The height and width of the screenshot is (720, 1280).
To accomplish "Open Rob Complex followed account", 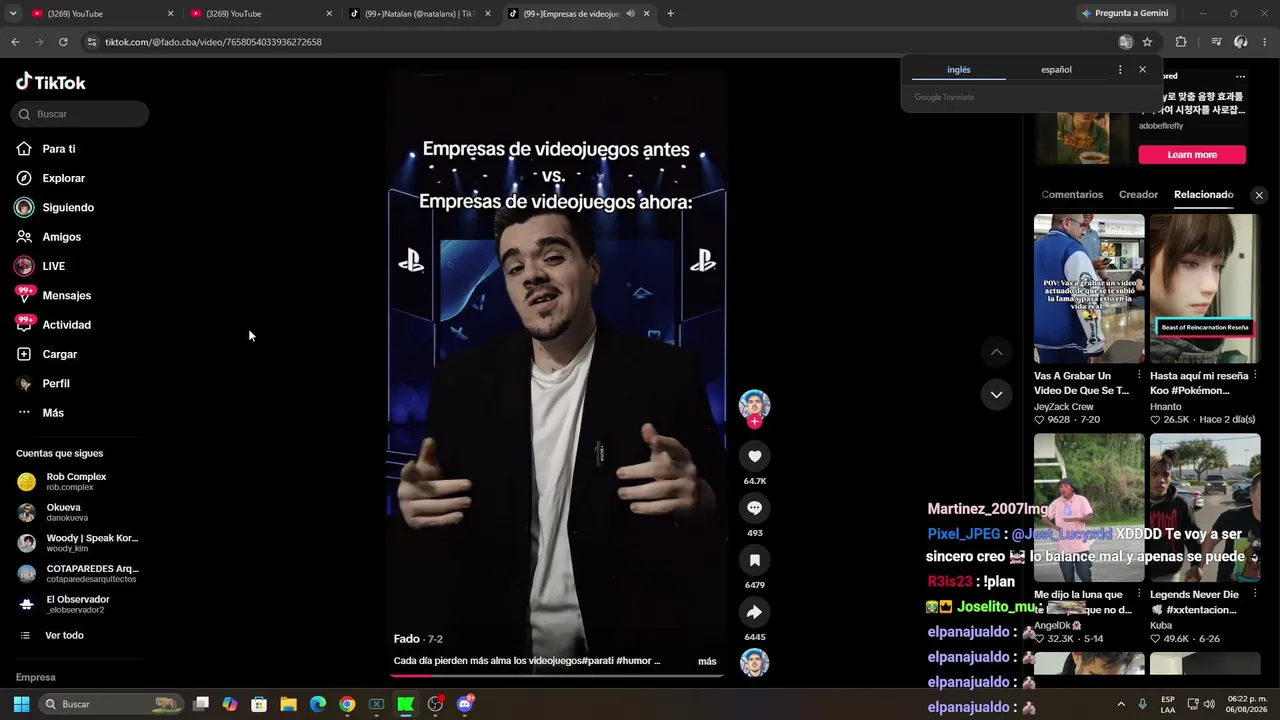I will (x=75, y=481).
